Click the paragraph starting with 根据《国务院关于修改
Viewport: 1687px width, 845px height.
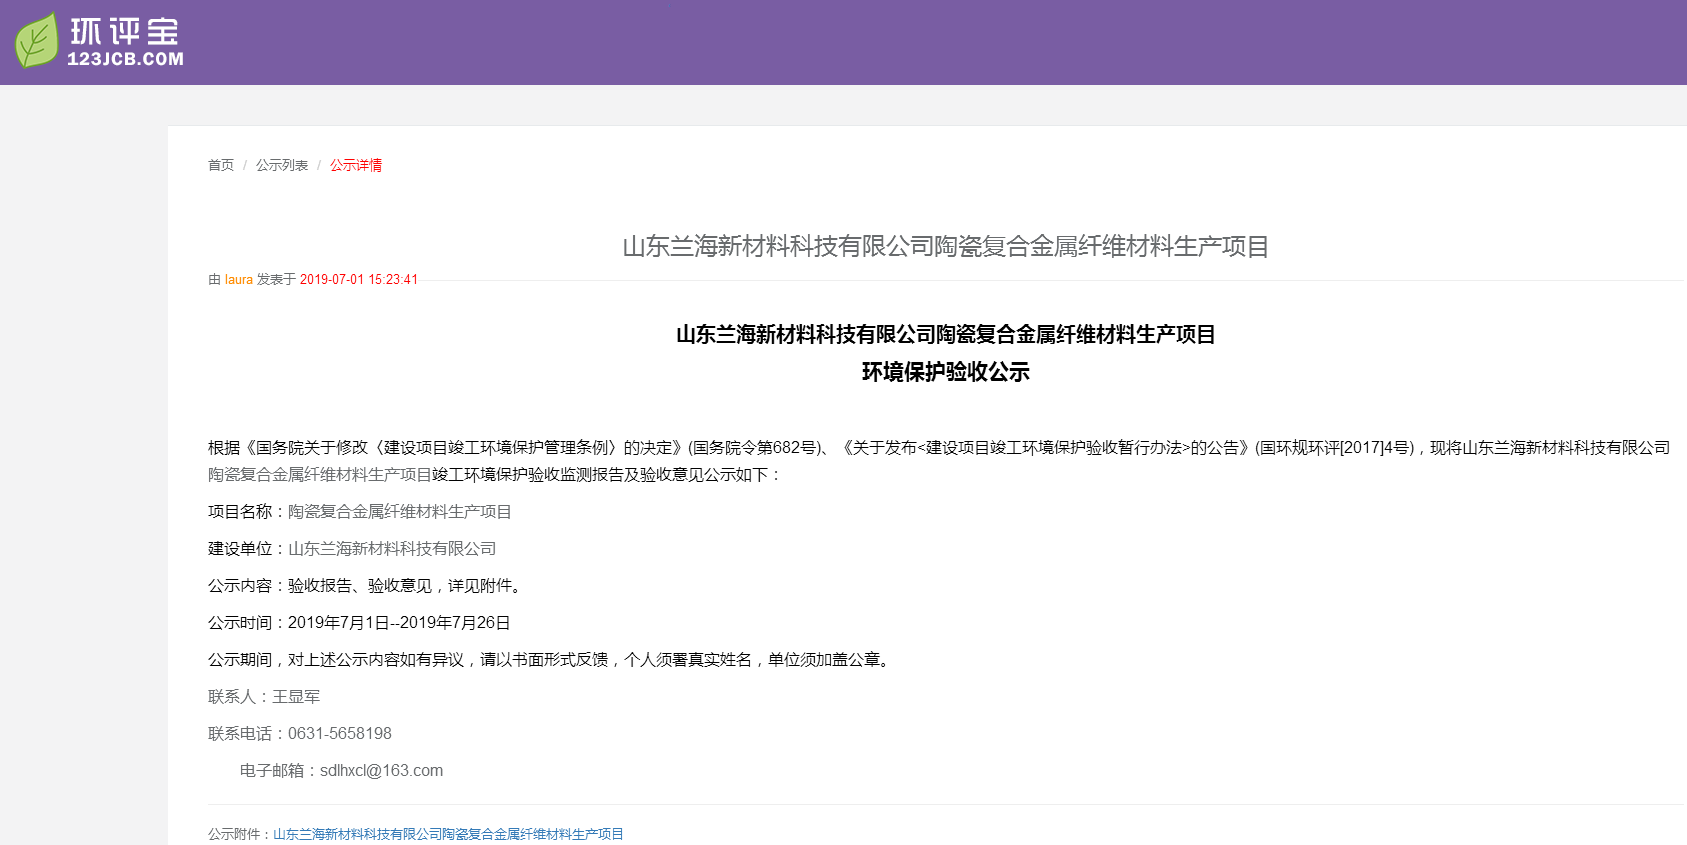(939, 461)
